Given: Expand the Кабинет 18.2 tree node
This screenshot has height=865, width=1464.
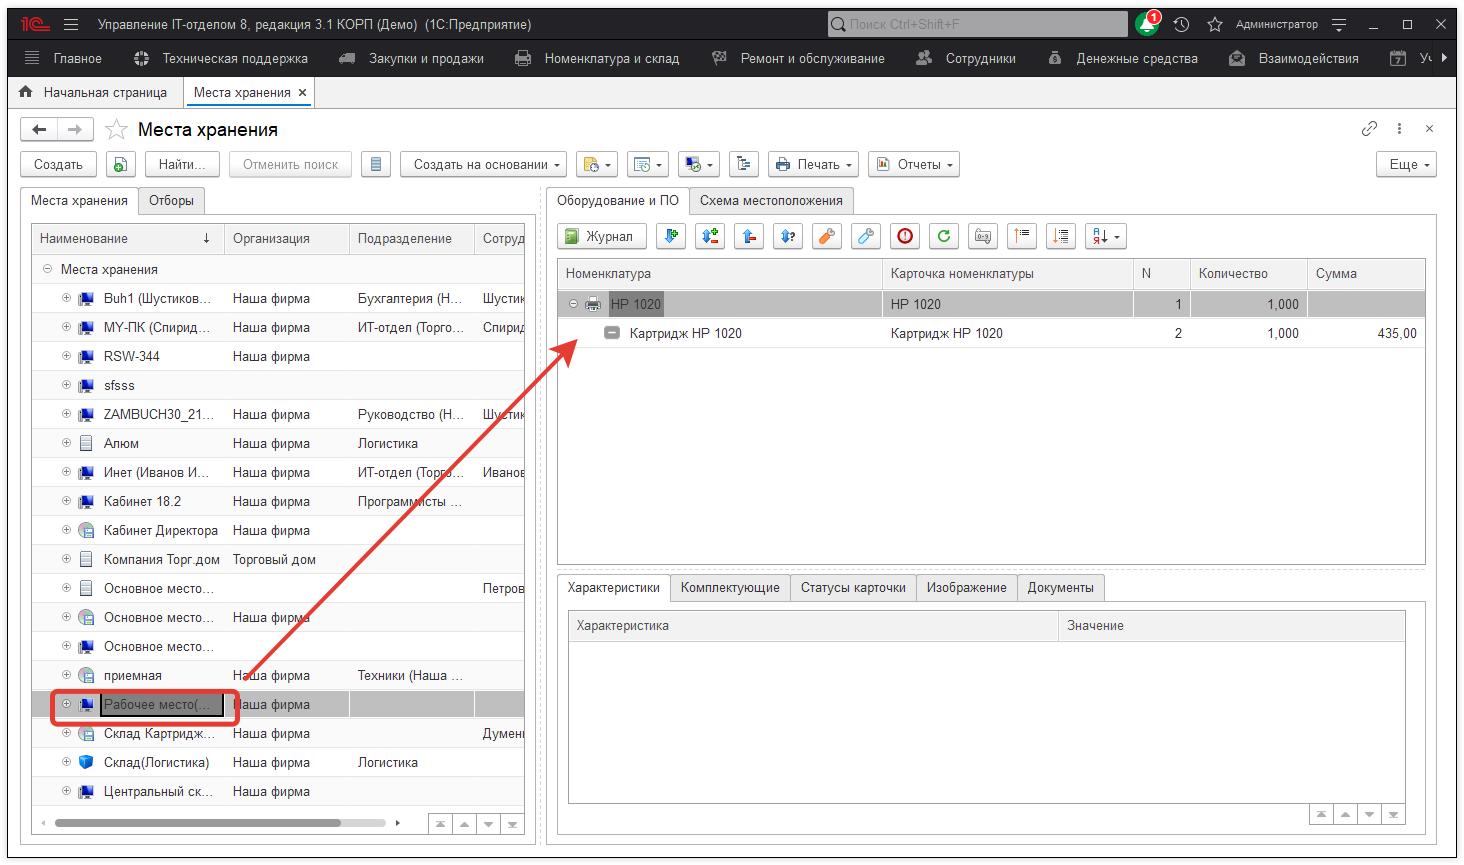Looking at the screenshot, I should click(67, 501).
